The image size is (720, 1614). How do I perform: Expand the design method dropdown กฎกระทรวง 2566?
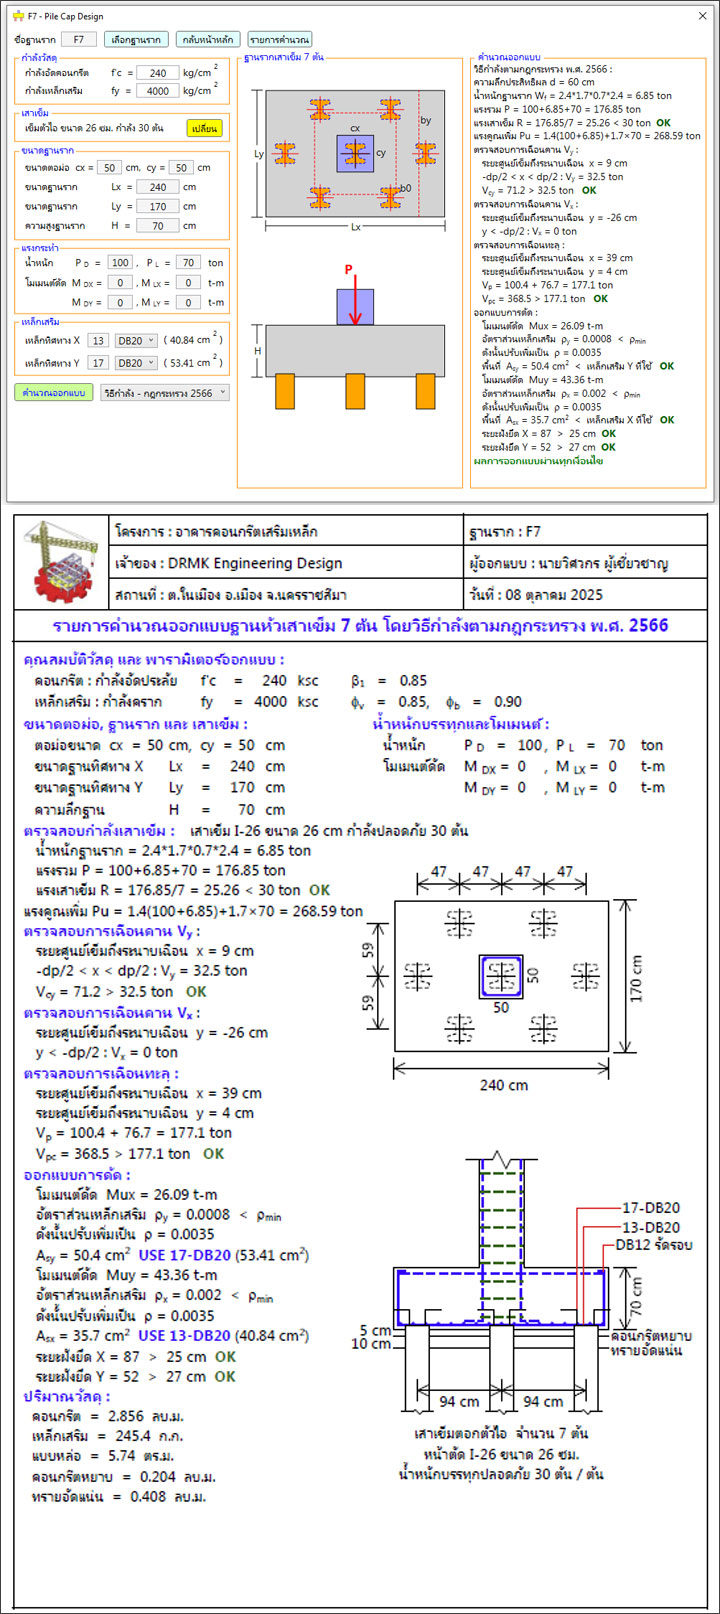(x=164, y=393)
